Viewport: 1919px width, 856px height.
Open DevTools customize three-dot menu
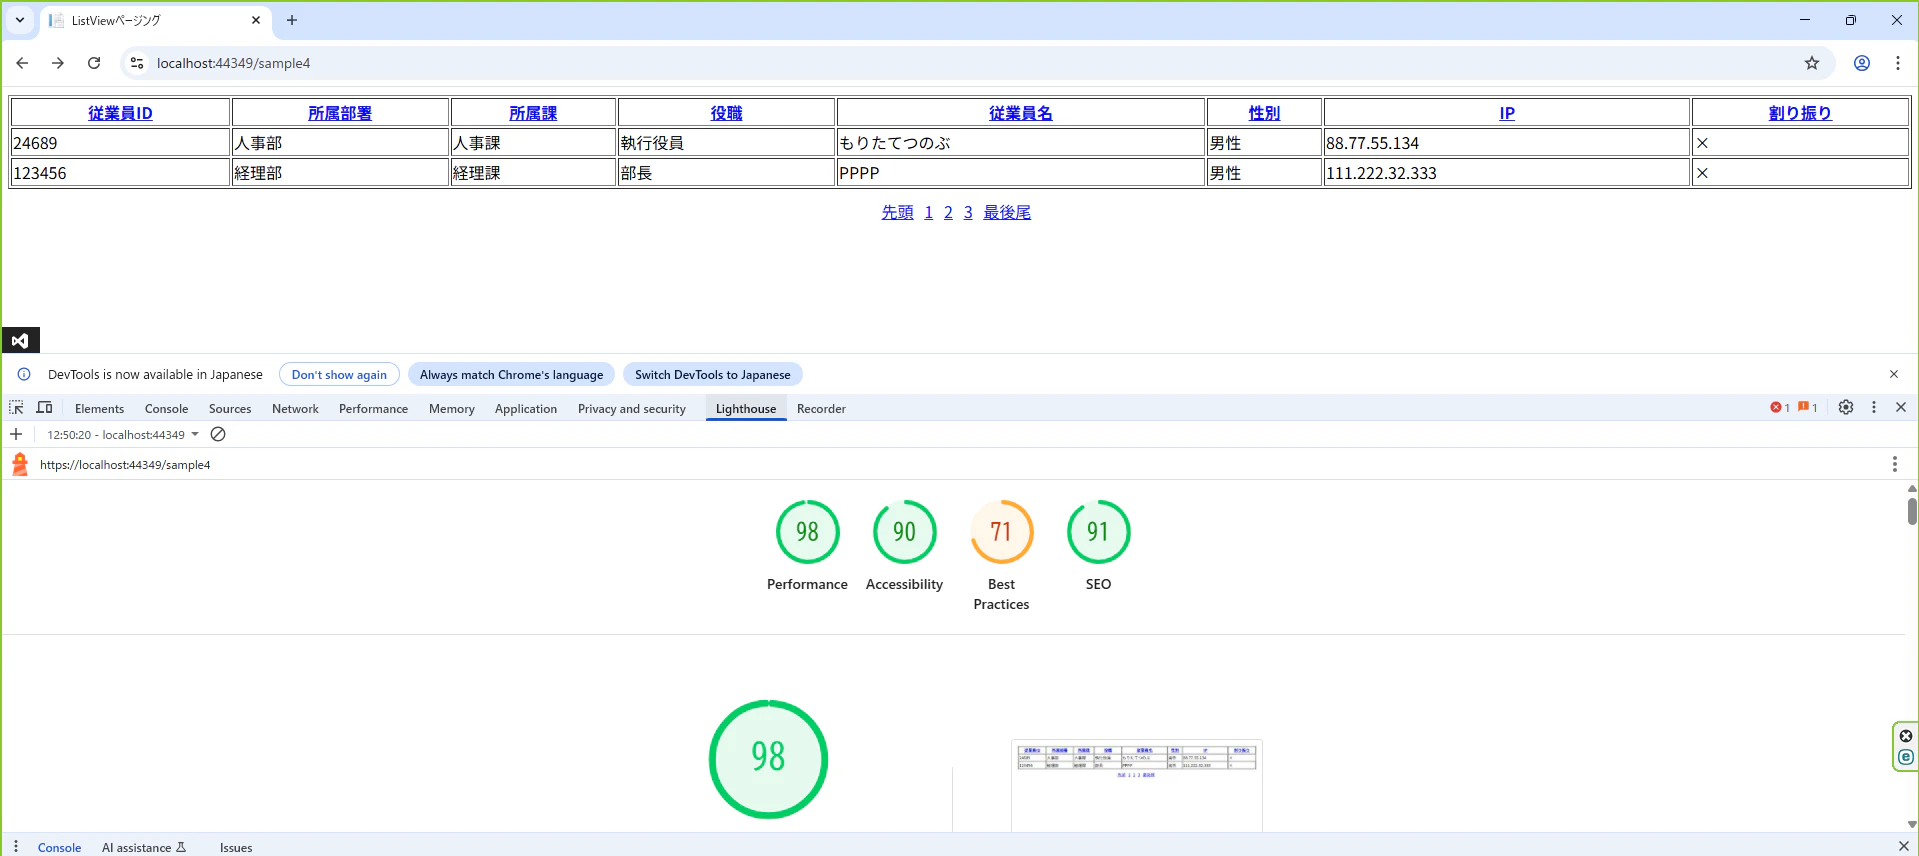coord(1874,407)
